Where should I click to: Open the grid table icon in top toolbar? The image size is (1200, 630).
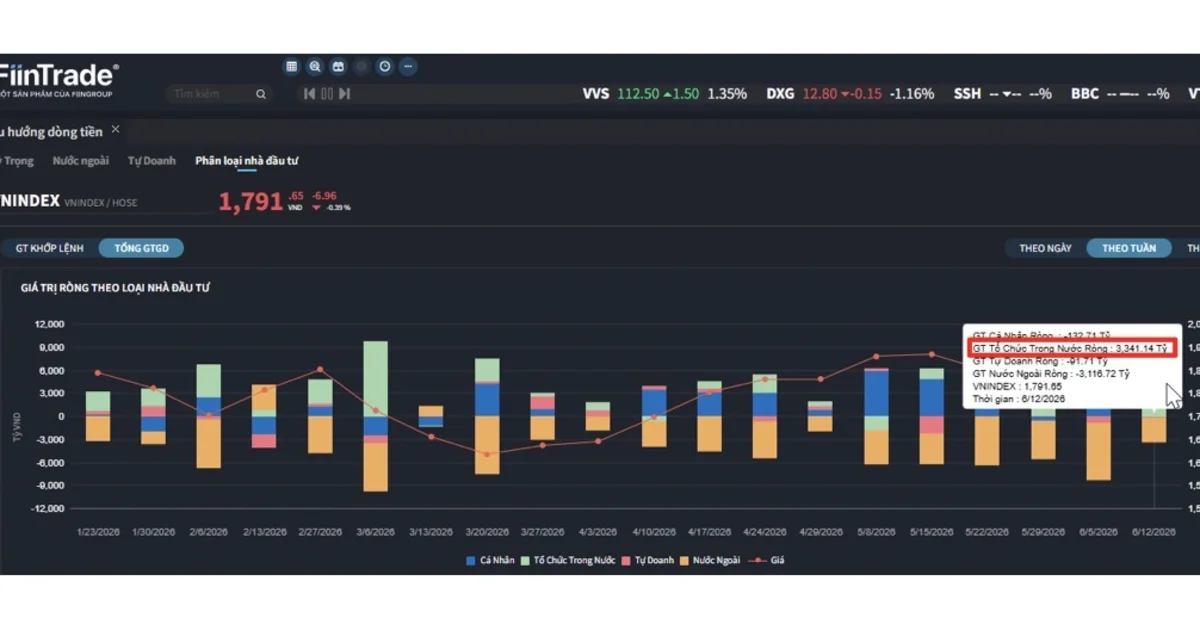pos(291,66)
